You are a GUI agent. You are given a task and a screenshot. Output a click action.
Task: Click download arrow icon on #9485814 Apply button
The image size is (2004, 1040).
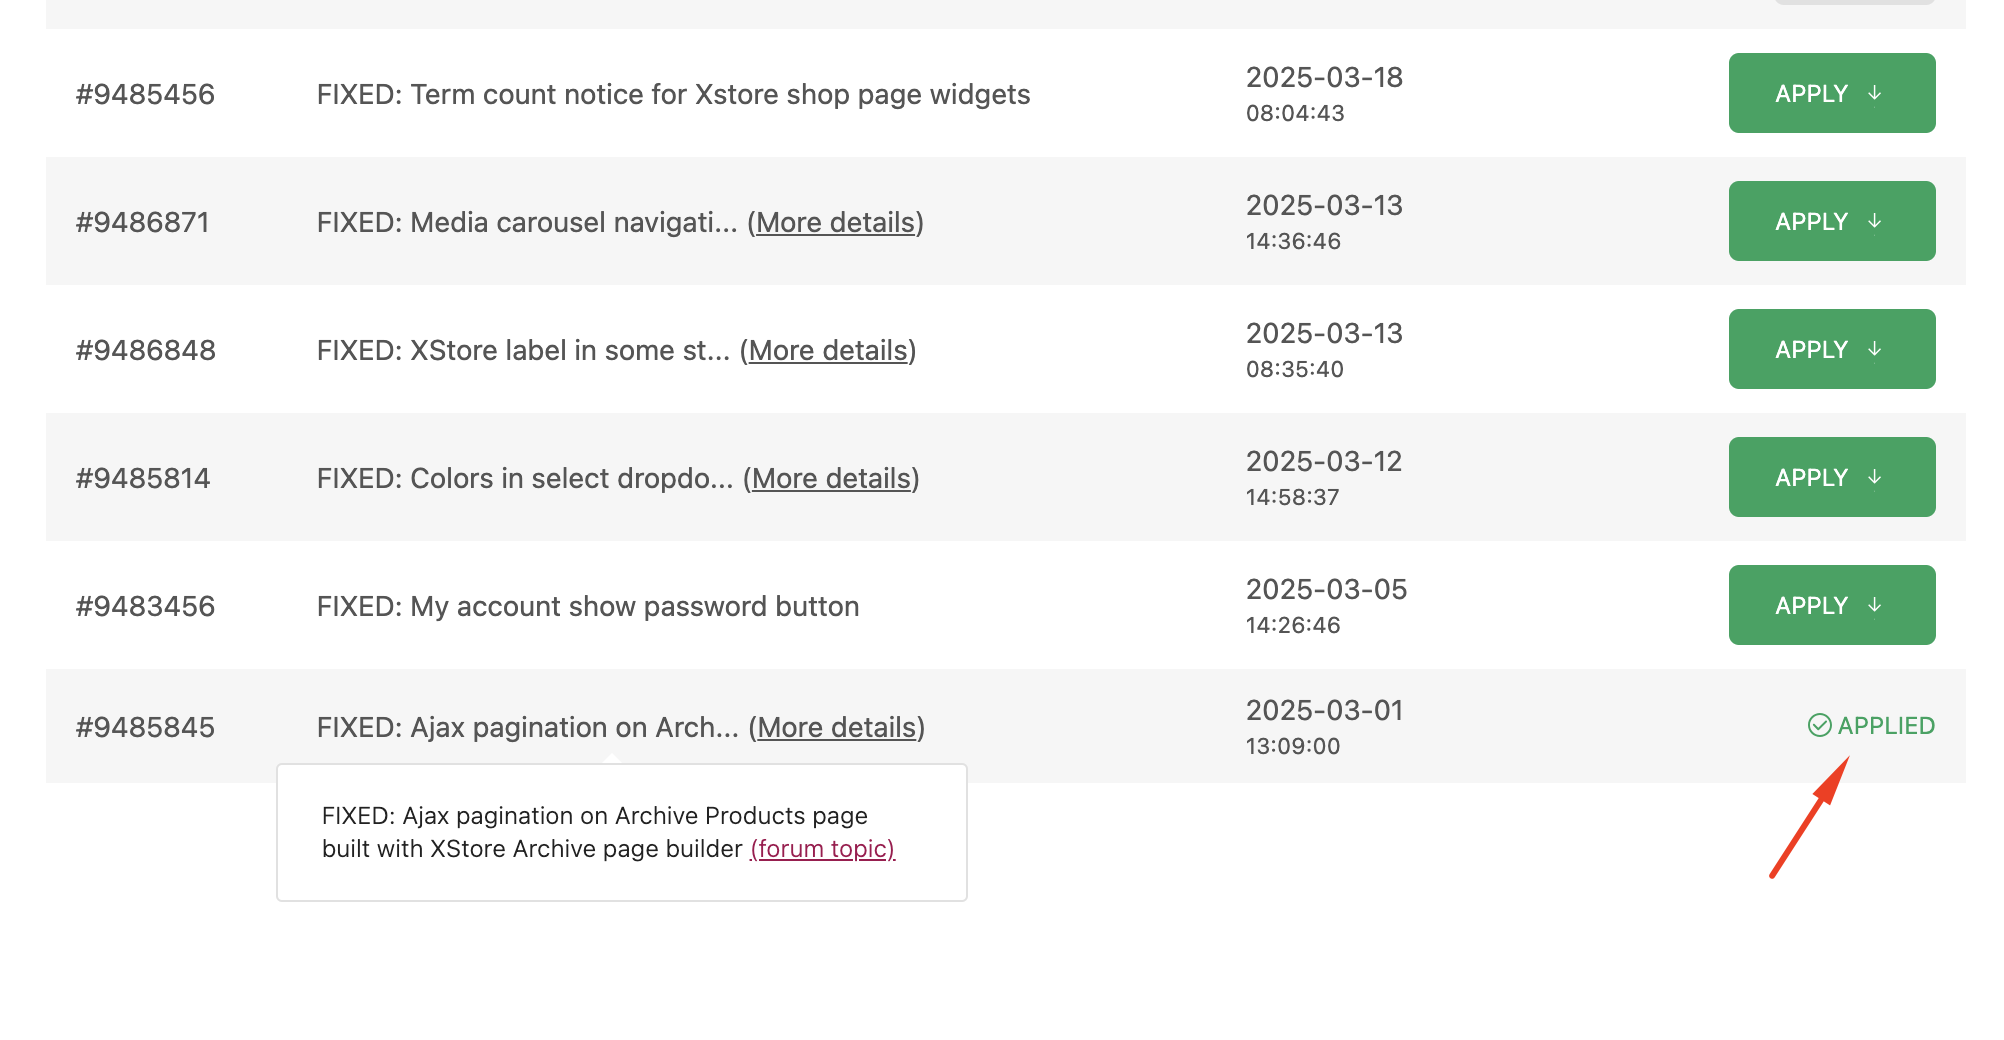(1875, 477)
